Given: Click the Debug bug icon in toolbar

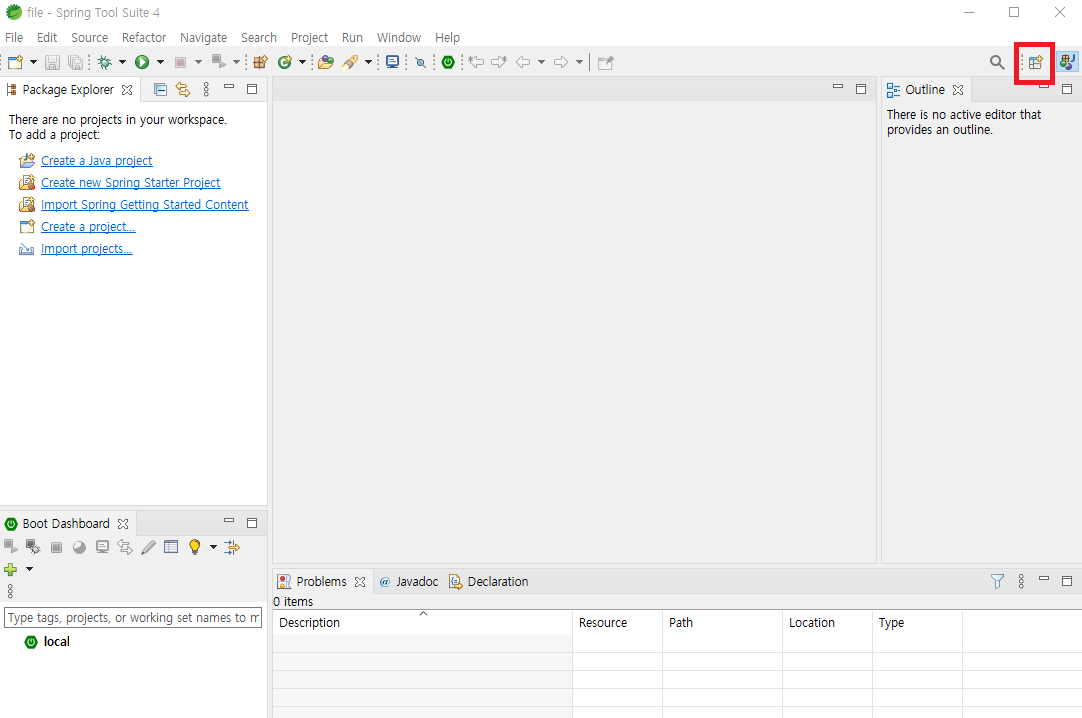Looking at the screenshot, I should [105, 62].
